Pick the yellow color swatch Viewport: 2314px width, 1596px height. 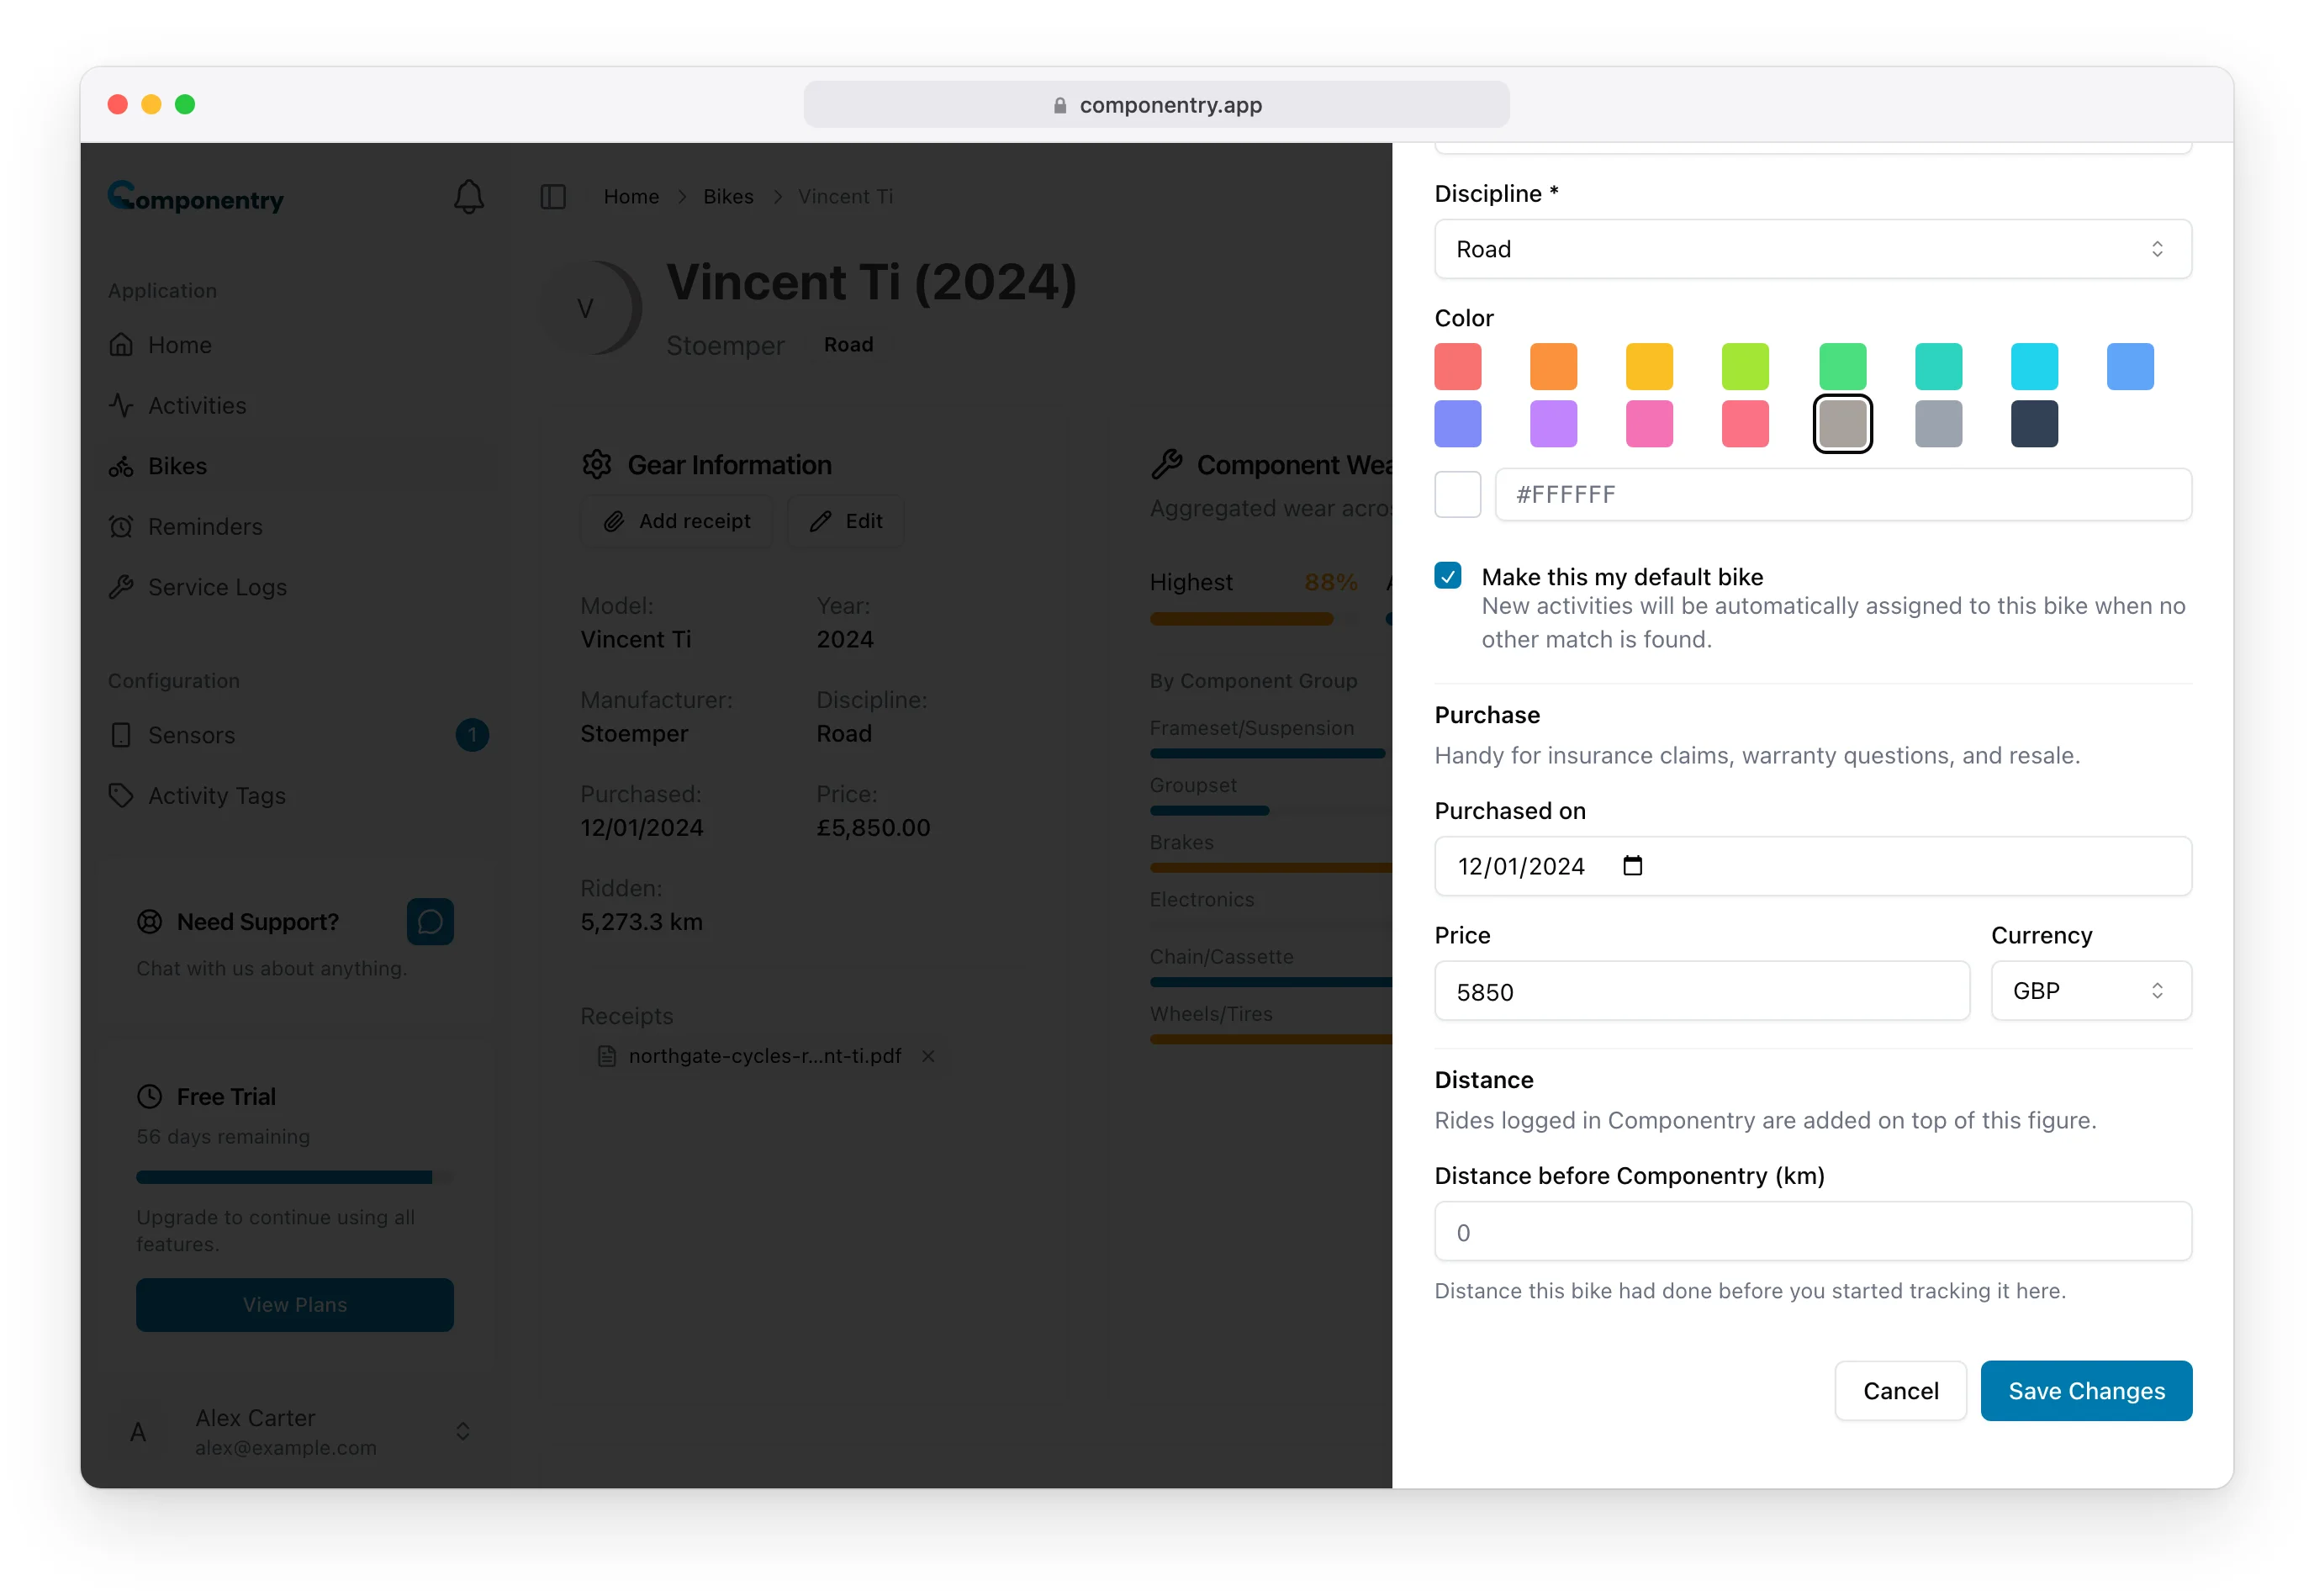[1649, 366]
